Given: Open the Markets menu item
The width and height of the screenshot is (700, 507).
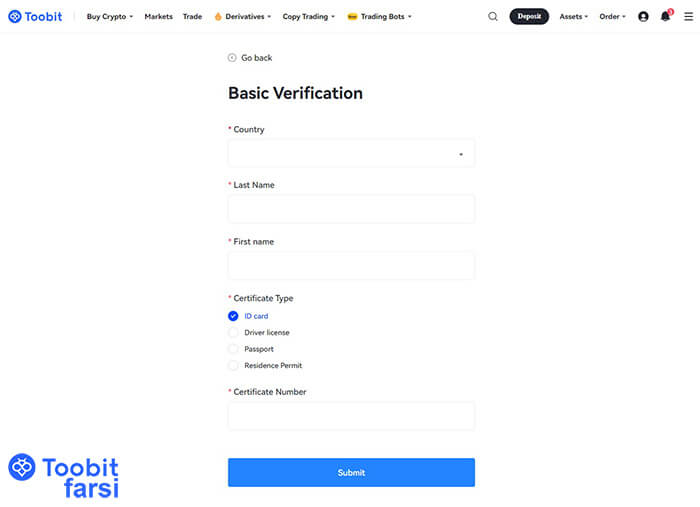Looking at the screenshot, I should [158, 17].
